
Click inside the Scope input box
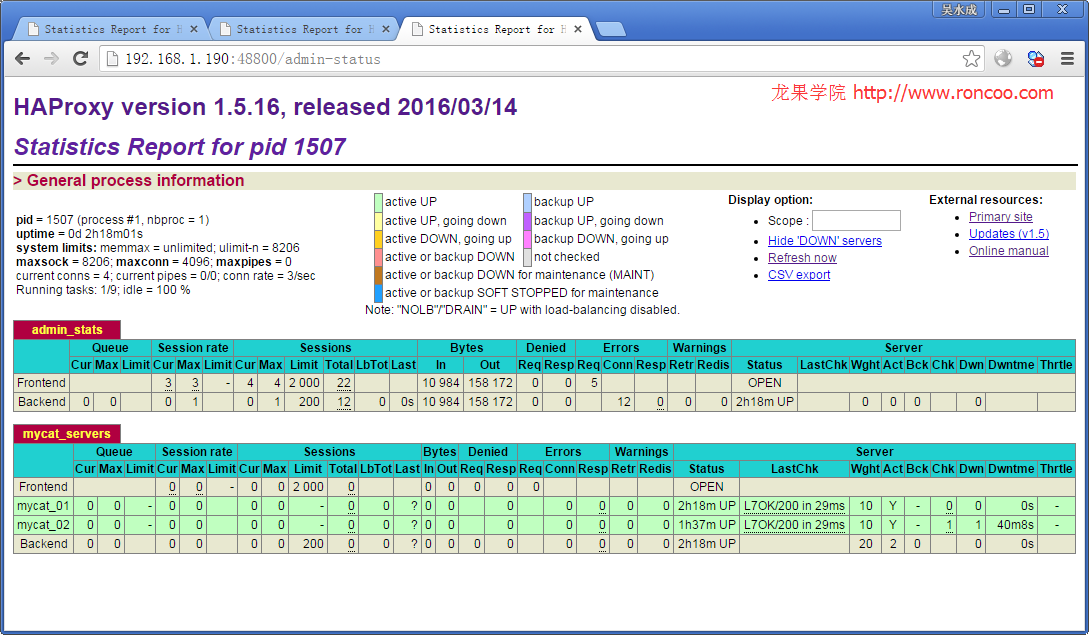[x=856, y=220]
